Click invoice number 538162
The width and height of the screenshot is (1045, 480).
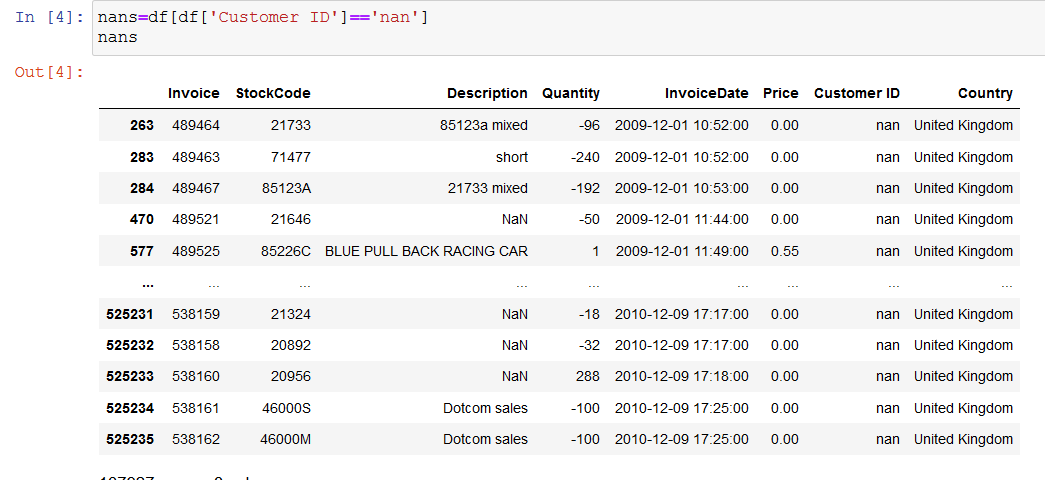[196, 439]
